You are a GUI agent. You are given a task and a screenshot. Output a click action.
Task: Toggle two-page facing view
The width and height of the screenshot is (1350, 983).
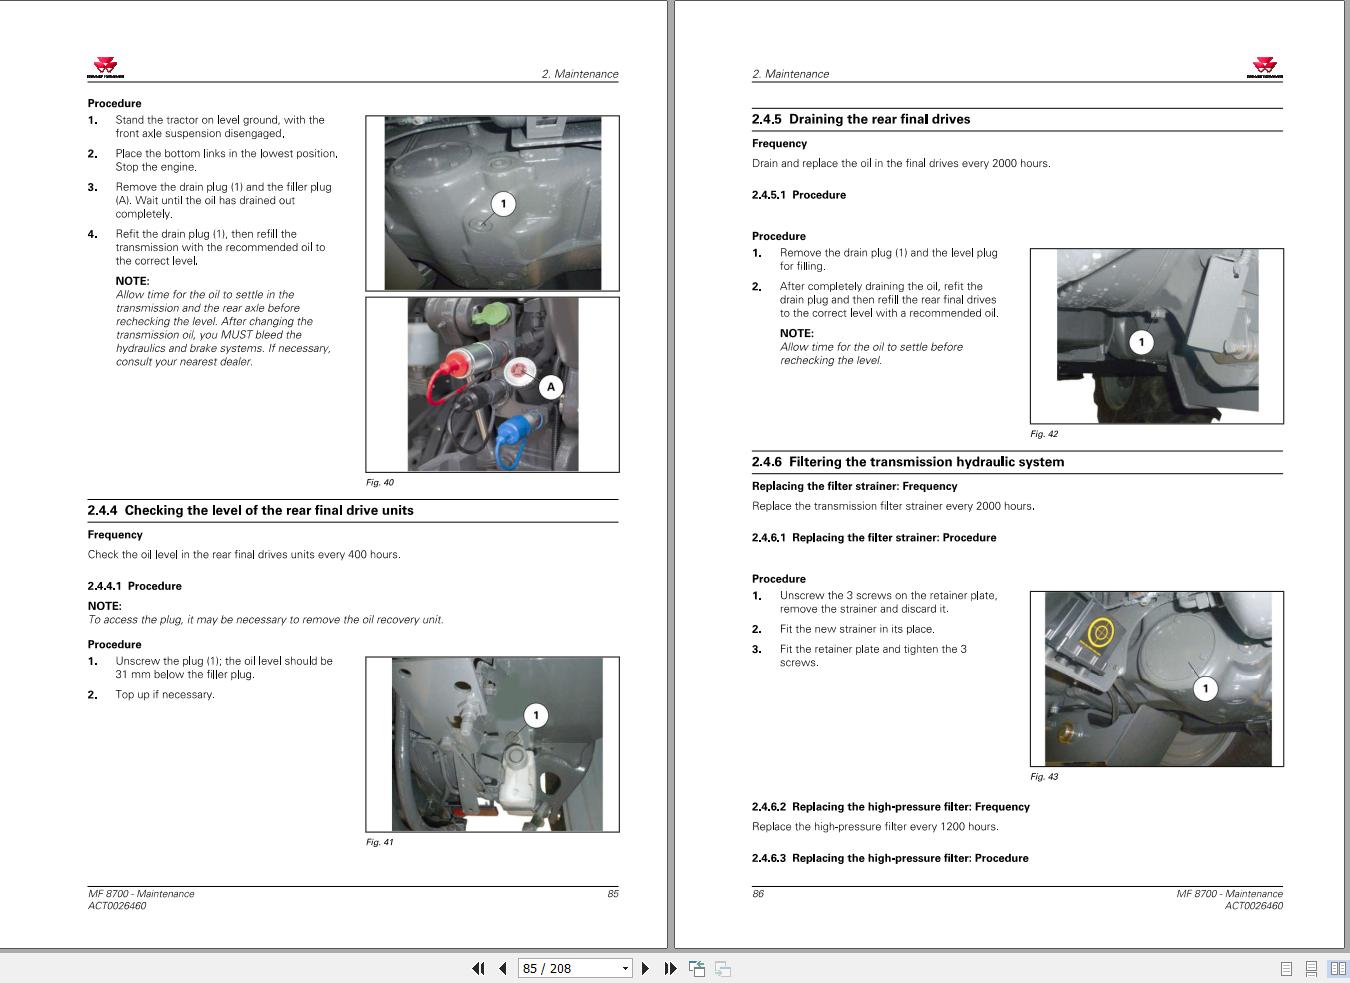tap(1337, 968)
